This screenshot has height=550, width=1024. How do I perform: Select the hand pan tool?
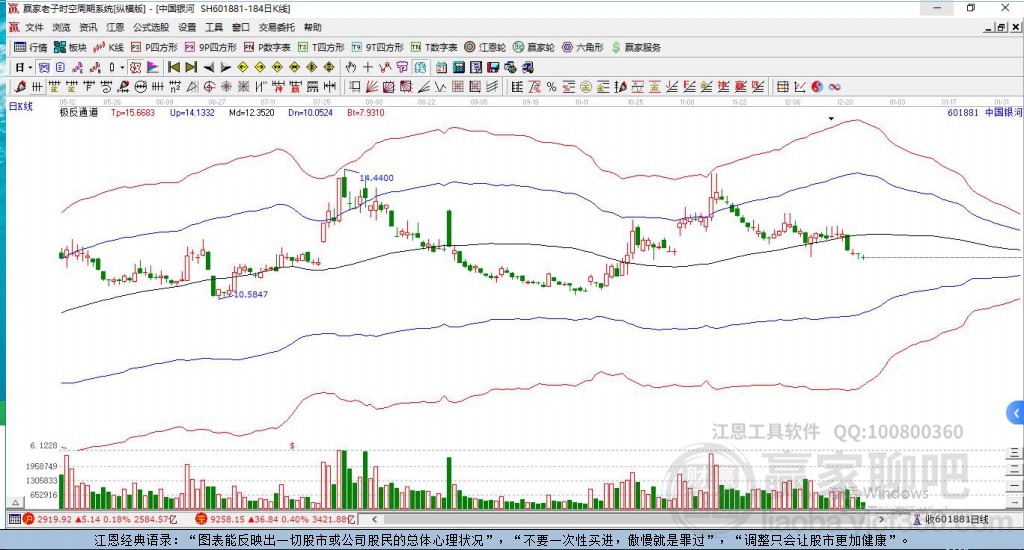pyautogui.click(x=350, y=67)
